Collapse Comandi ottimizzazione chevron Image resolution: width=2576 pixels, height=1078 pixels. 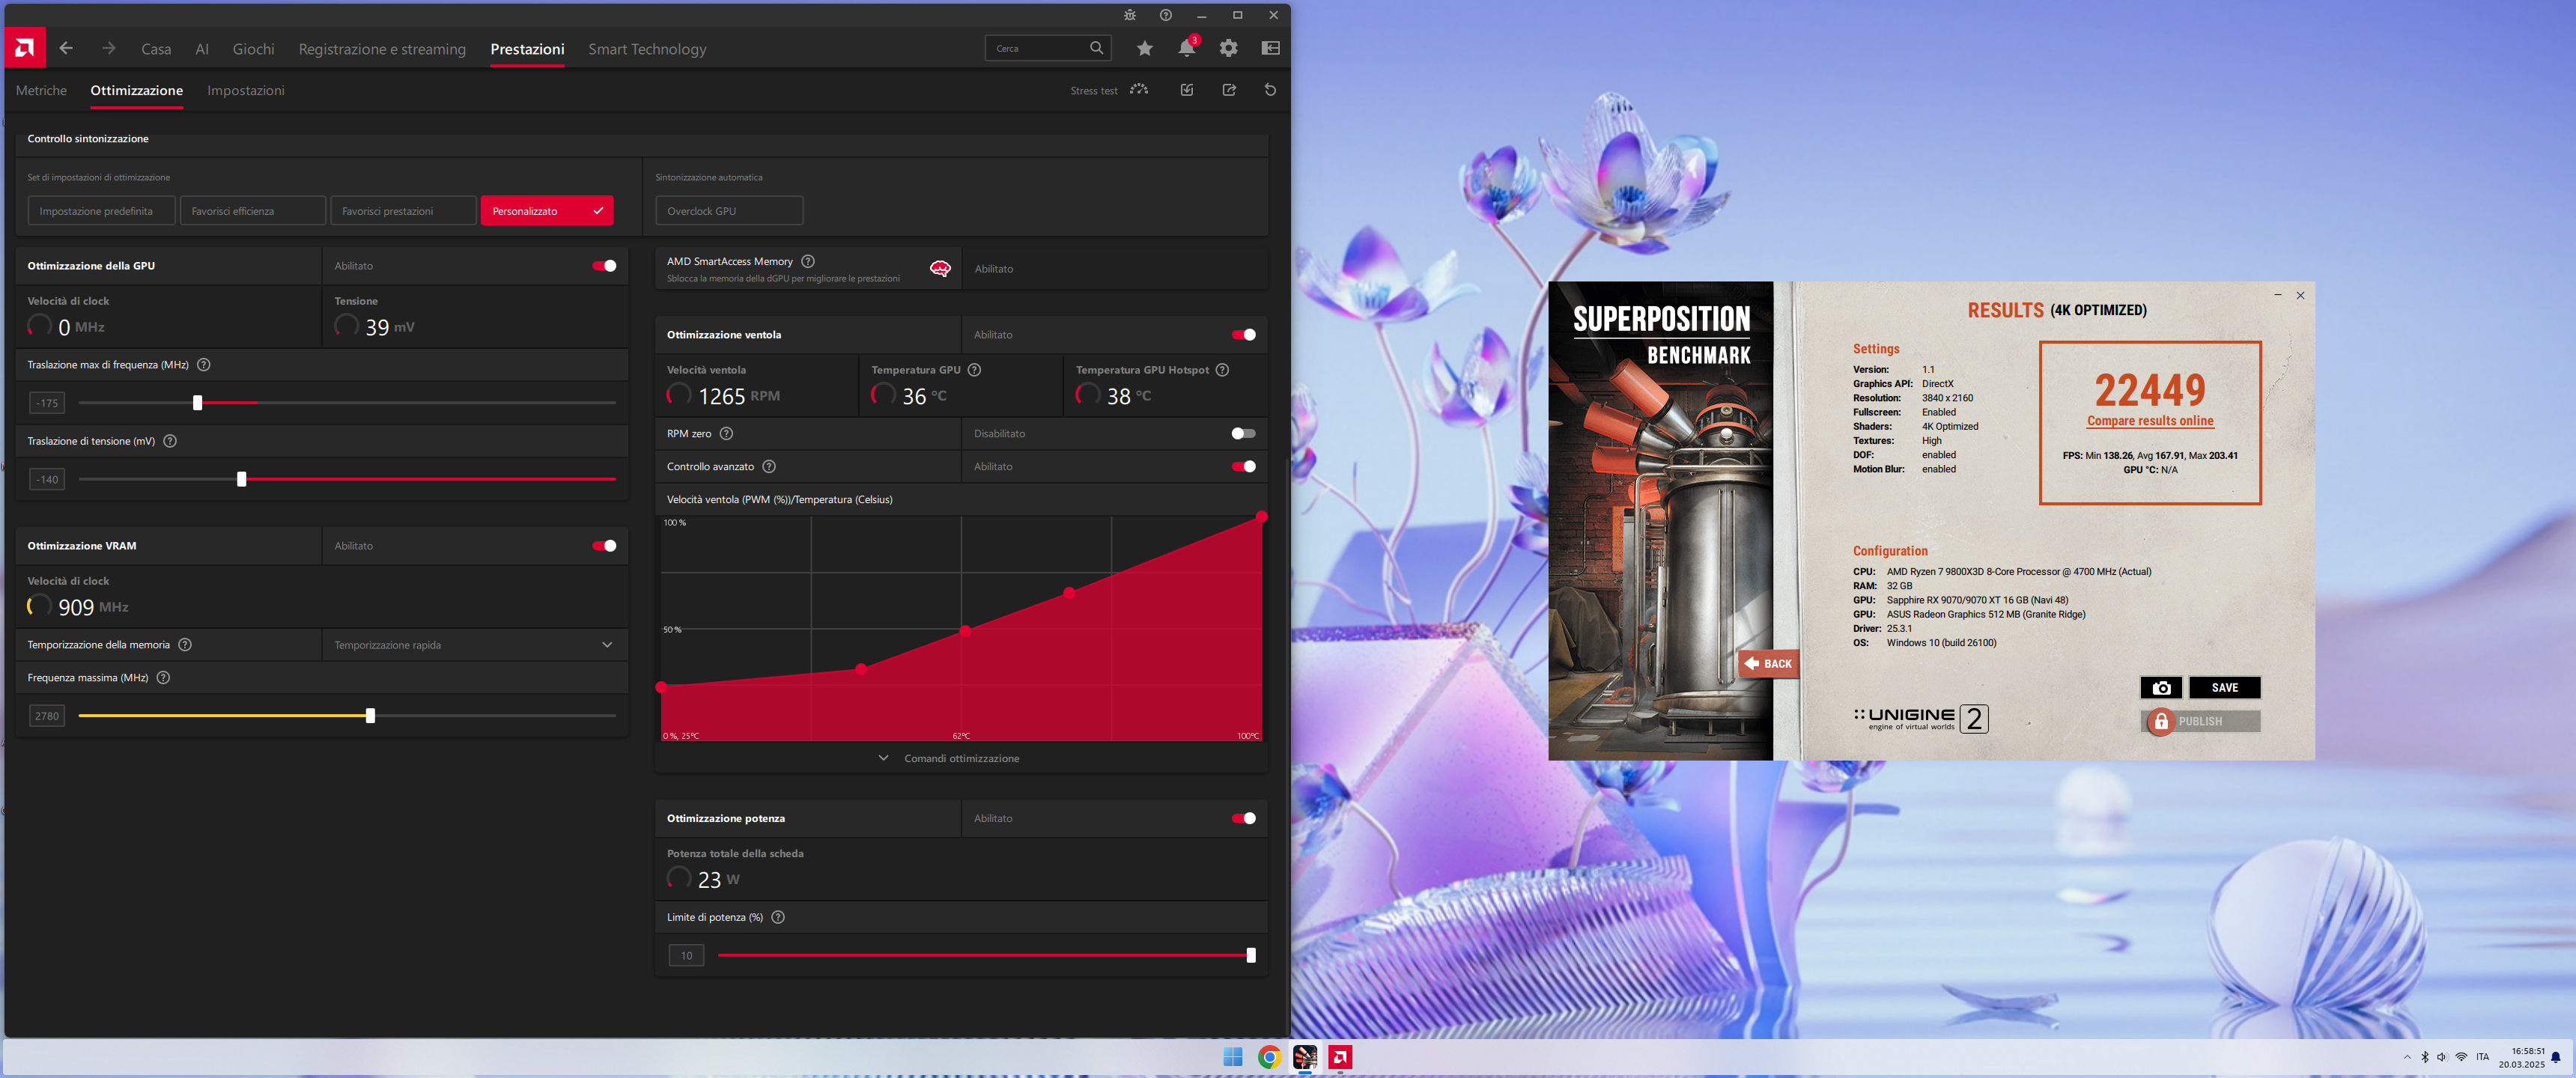click(883, 759)
